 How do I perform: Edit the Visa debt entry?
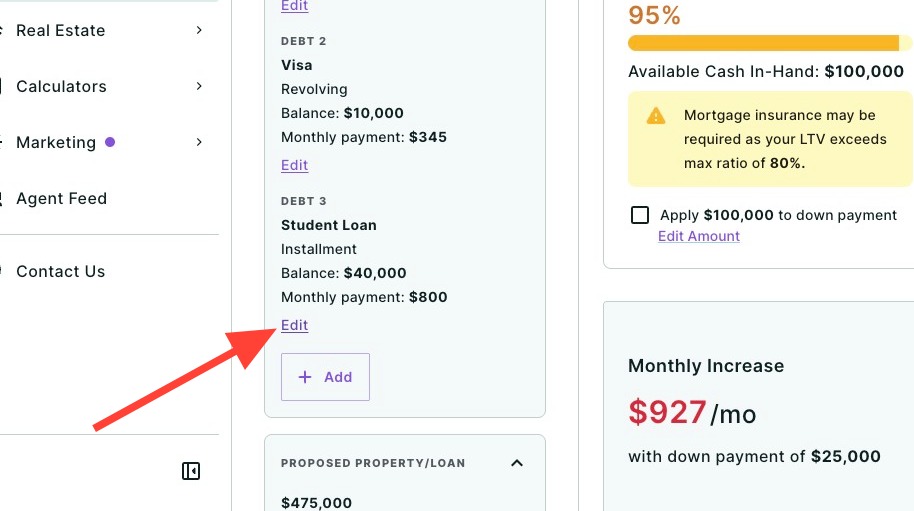[294, 165]
